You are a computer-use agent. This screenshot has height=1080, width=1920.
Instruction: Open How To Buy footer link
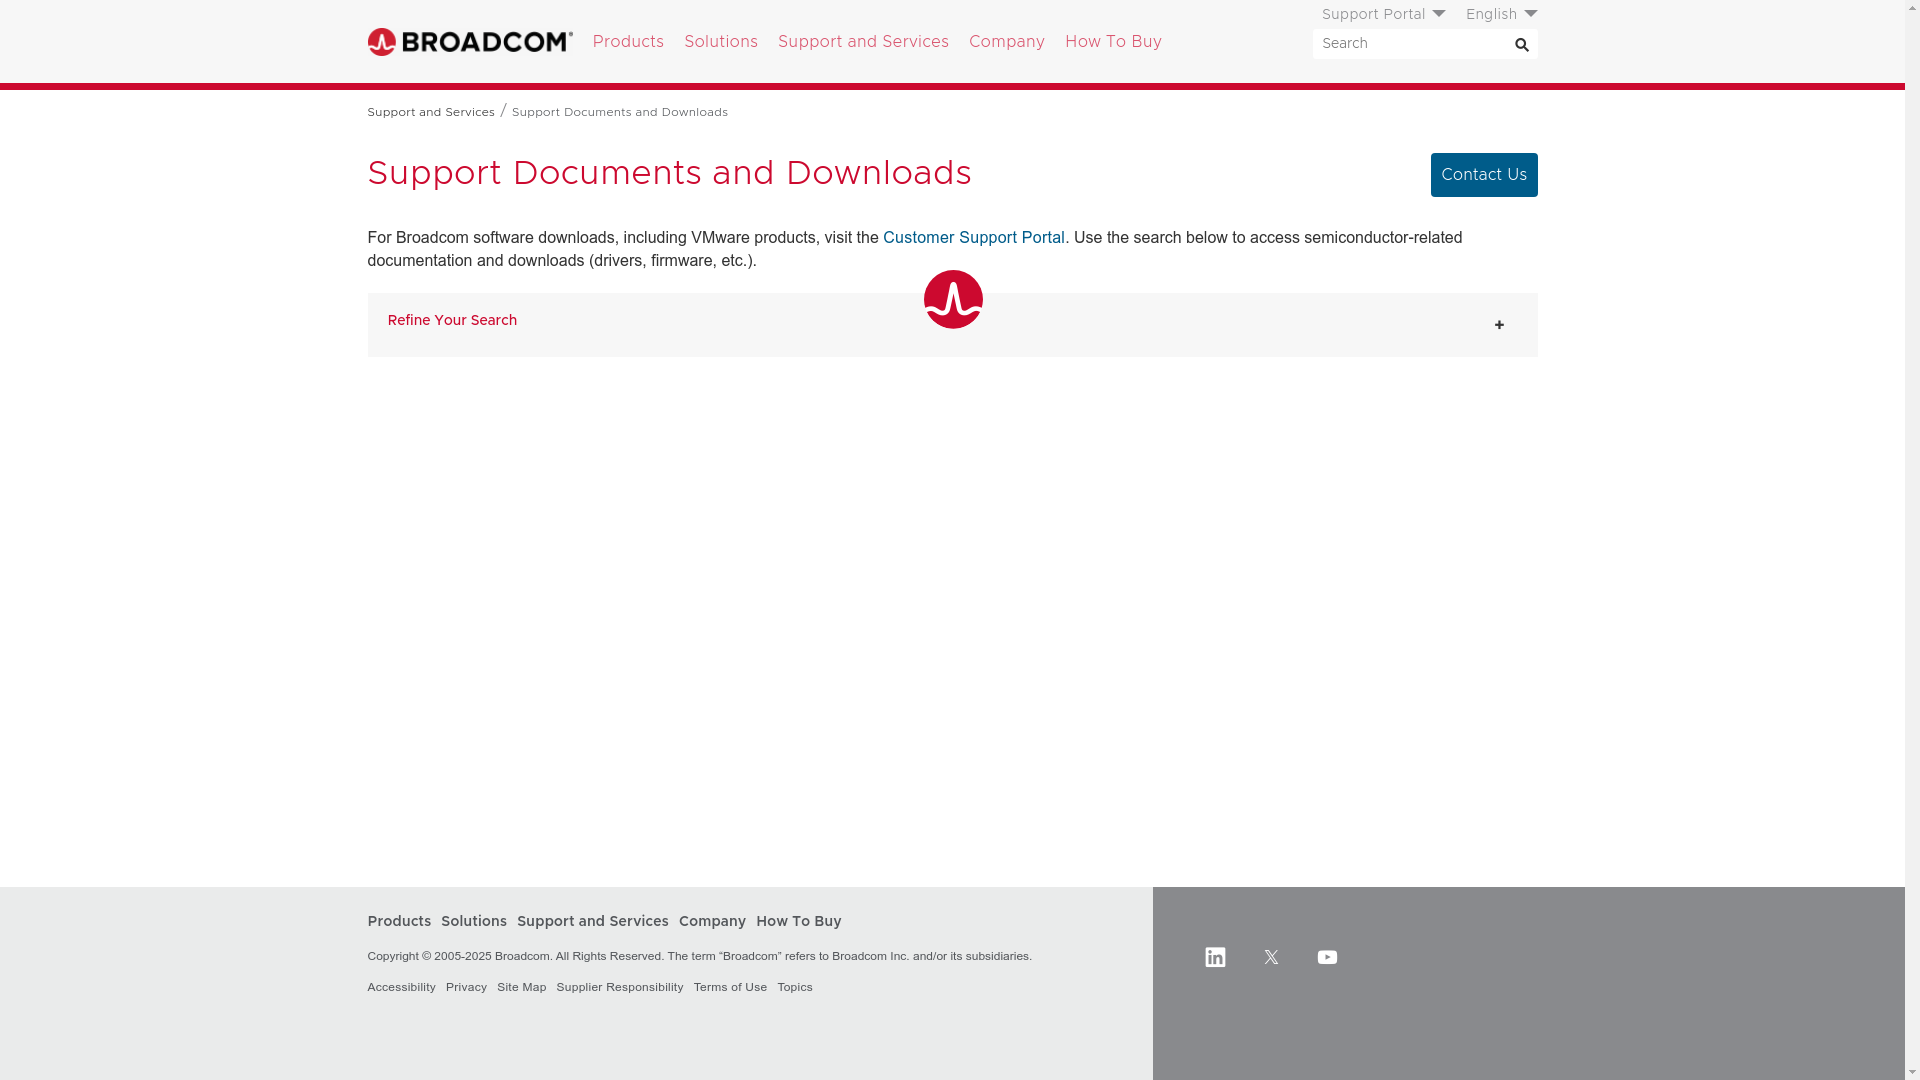pos(799,922)
